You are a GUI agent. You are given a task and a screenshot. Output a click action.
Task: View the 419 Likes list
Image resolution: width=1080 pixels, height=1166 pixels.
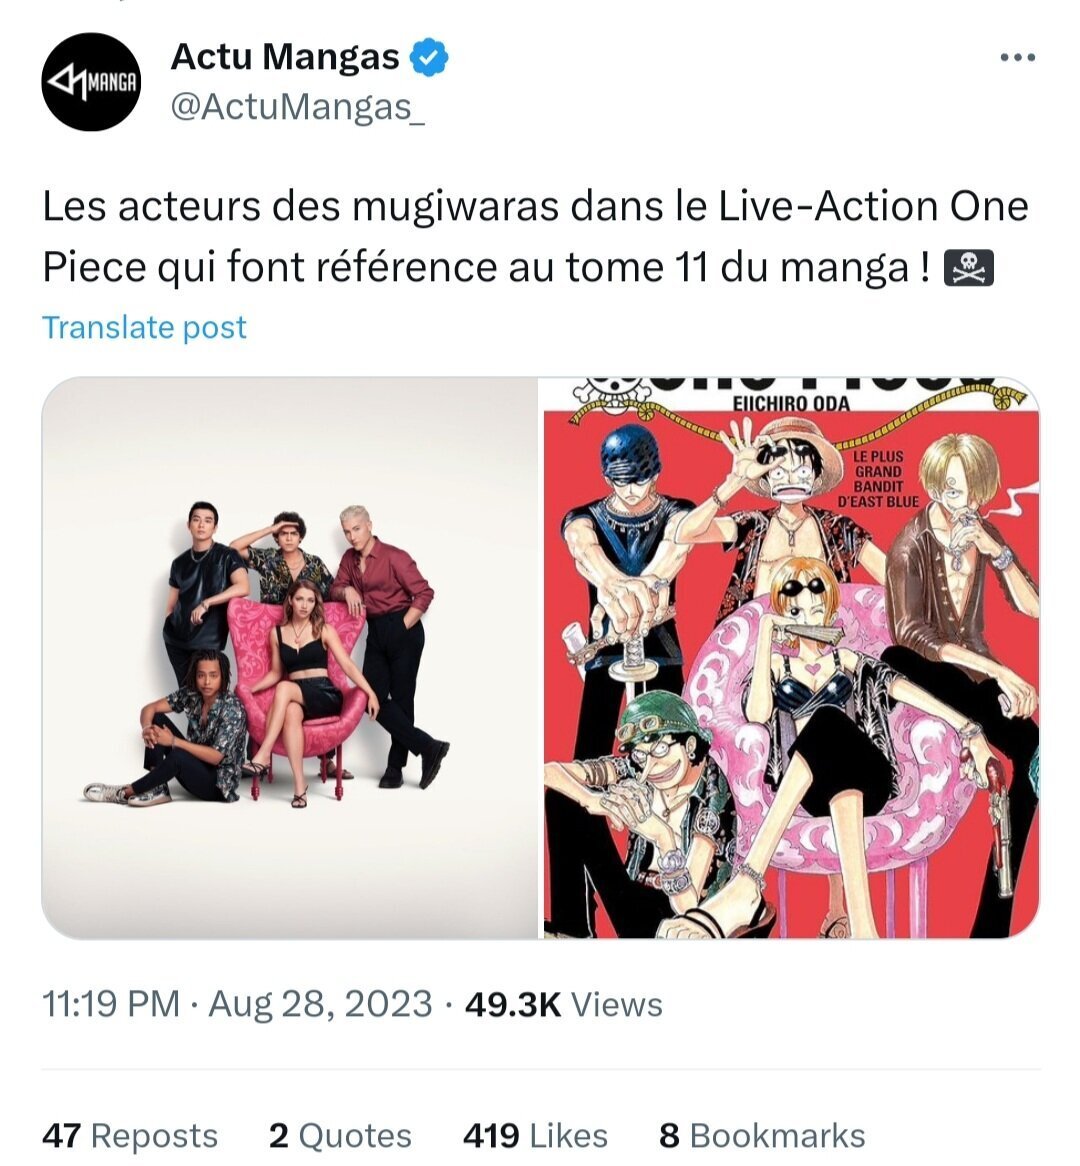tap(535, 1135)
